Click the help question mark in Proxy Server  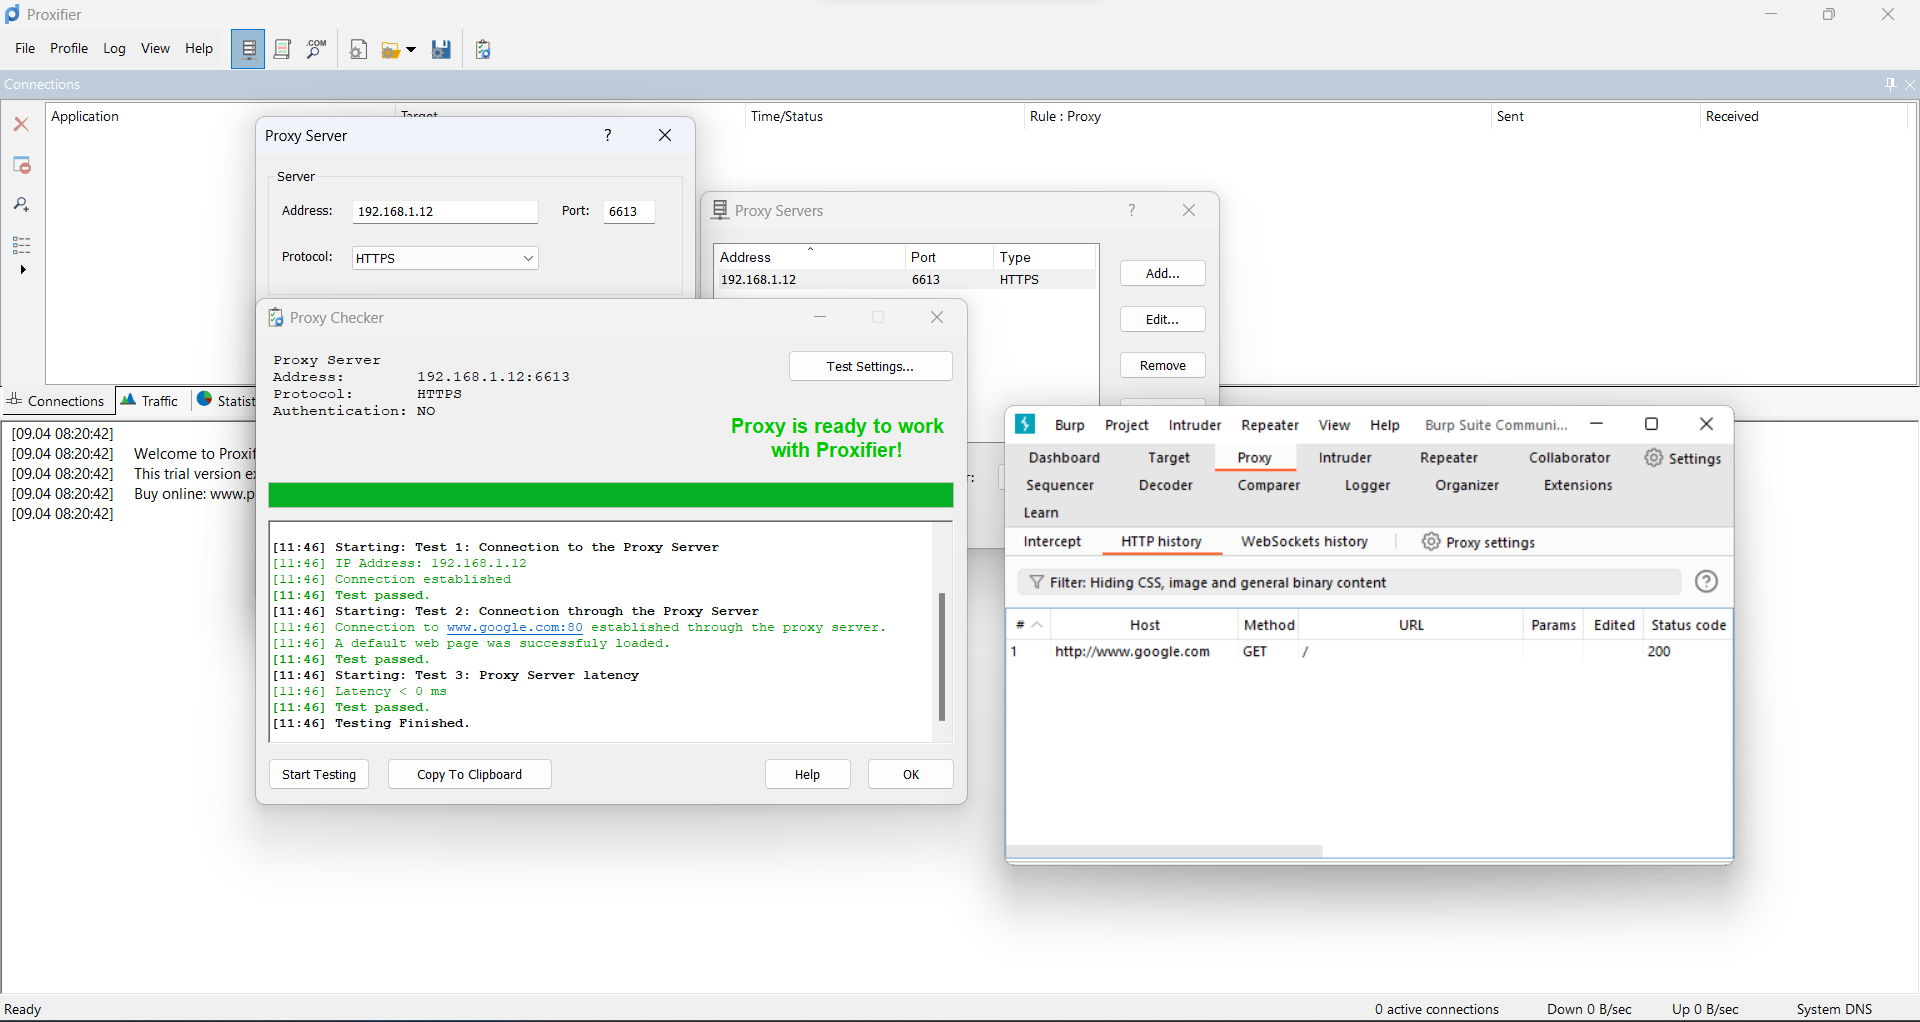608,135
